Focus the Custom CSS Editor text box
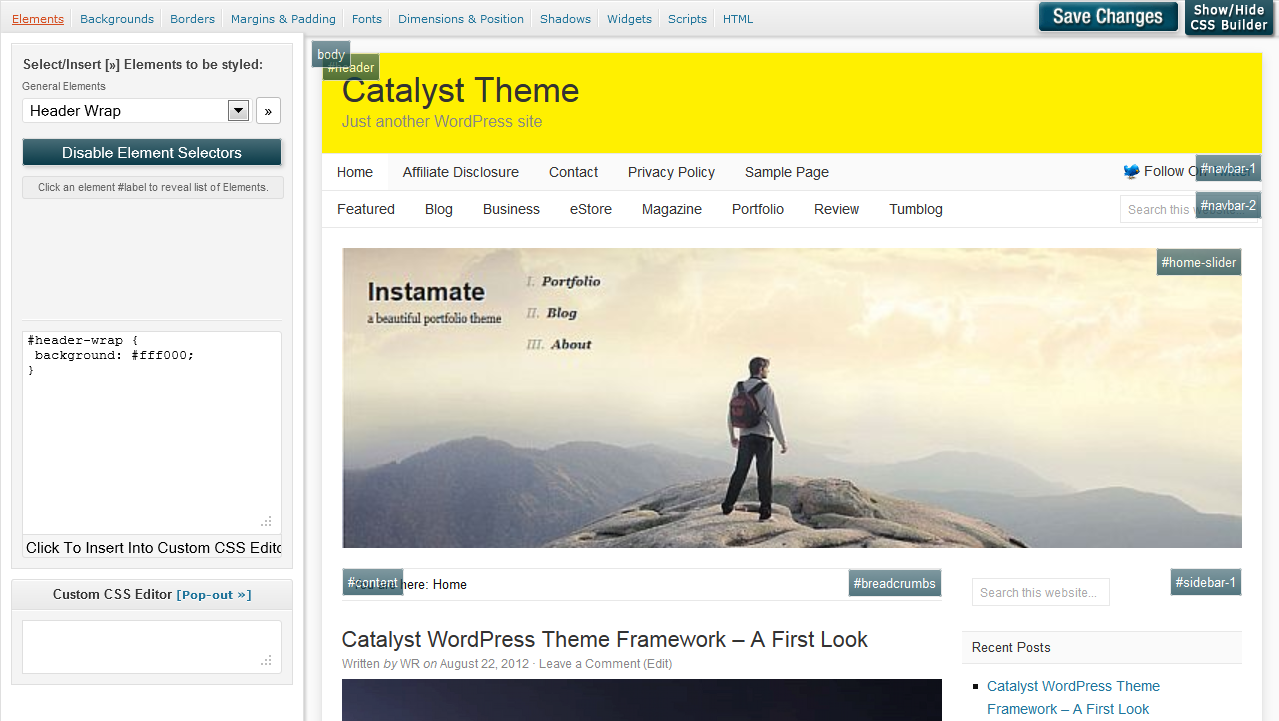The image size is (1279, 721). (152, 647)
